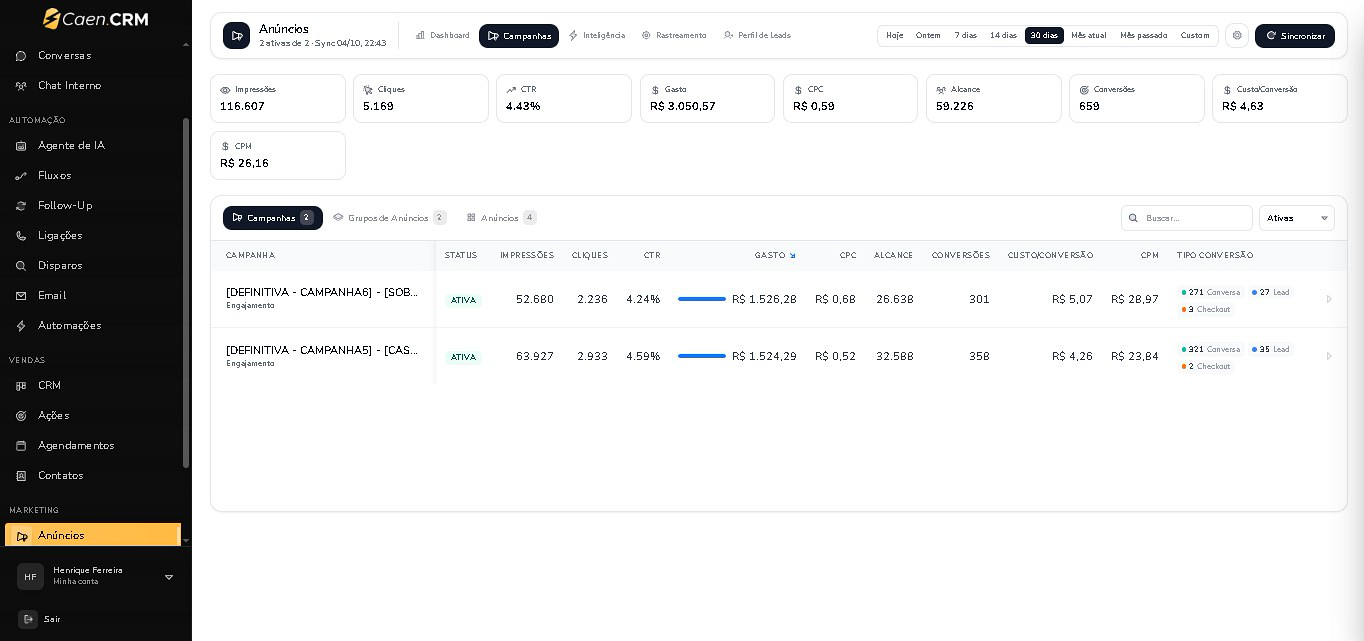Switch to the Dashboard tab
Viewport: 1364px width, 641px height.
pos(442,36)
